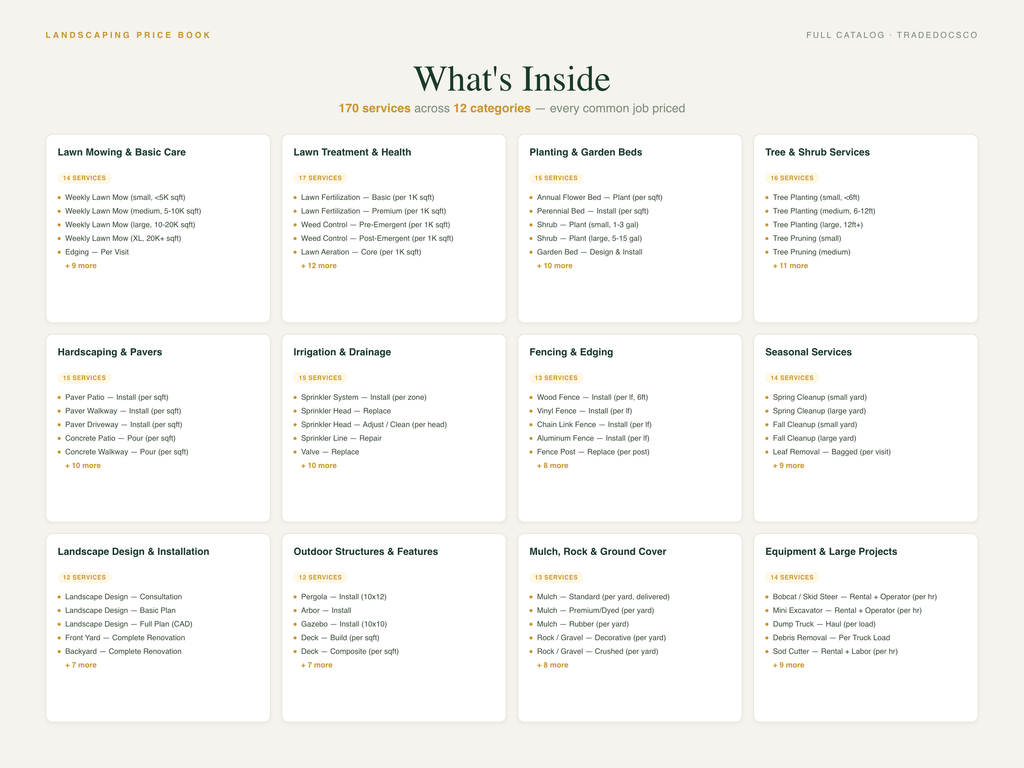This screenshot has height=768, width=1024.
Task: Click the 'LANDSCAPING PRICE BOOK' header label
Action: pyautogui.click(x=128, y=35)
